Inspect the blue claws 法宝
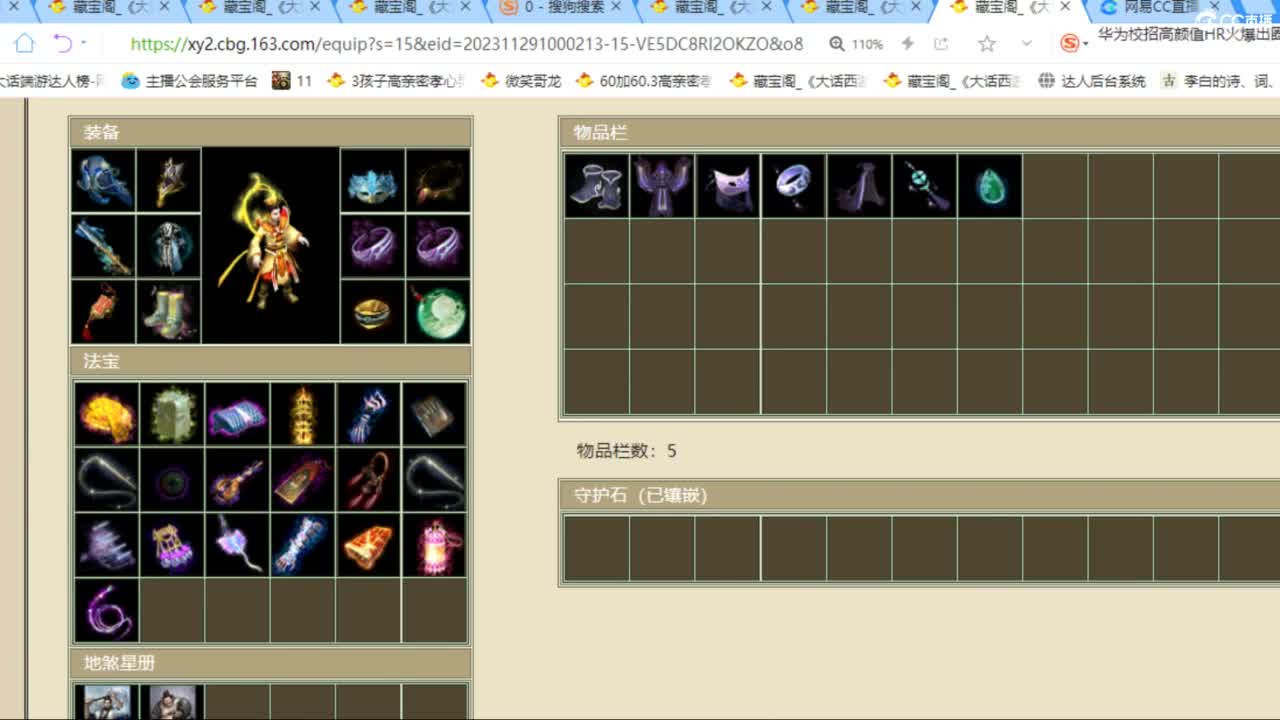The height and width of the screenshot is (720, 1280). (368, 414)
